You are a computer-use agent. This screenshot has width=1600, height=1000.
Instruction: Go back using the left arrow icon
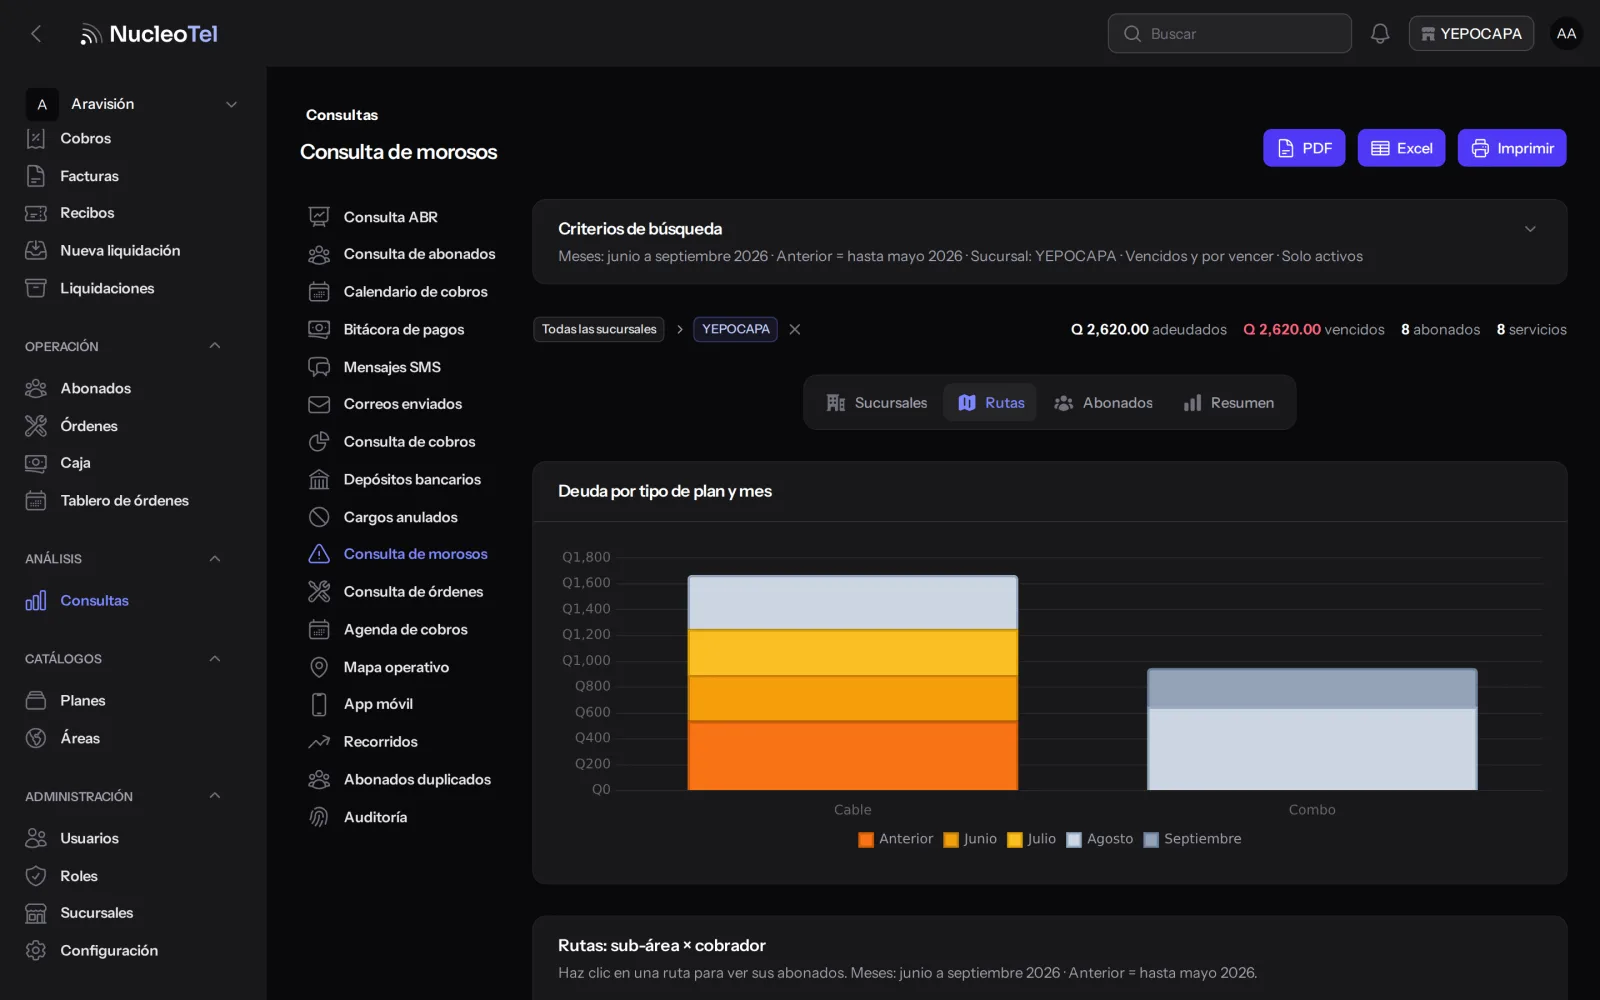36,34
